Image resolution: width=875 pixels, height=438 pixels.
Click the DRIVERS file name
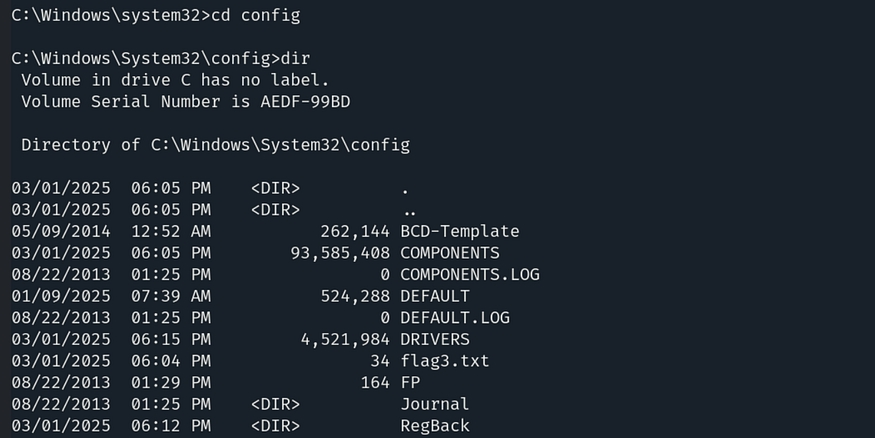pos(435,339)
